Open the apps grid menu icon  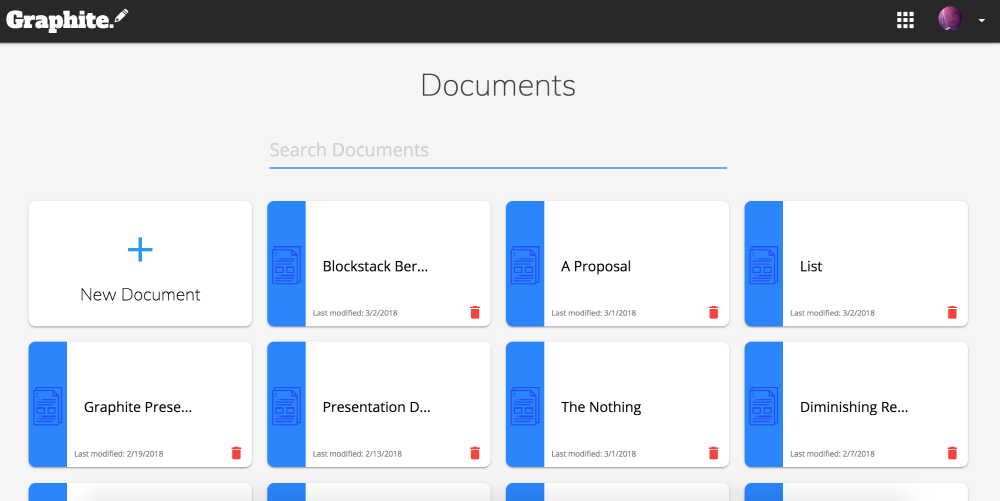click(906, 20)
